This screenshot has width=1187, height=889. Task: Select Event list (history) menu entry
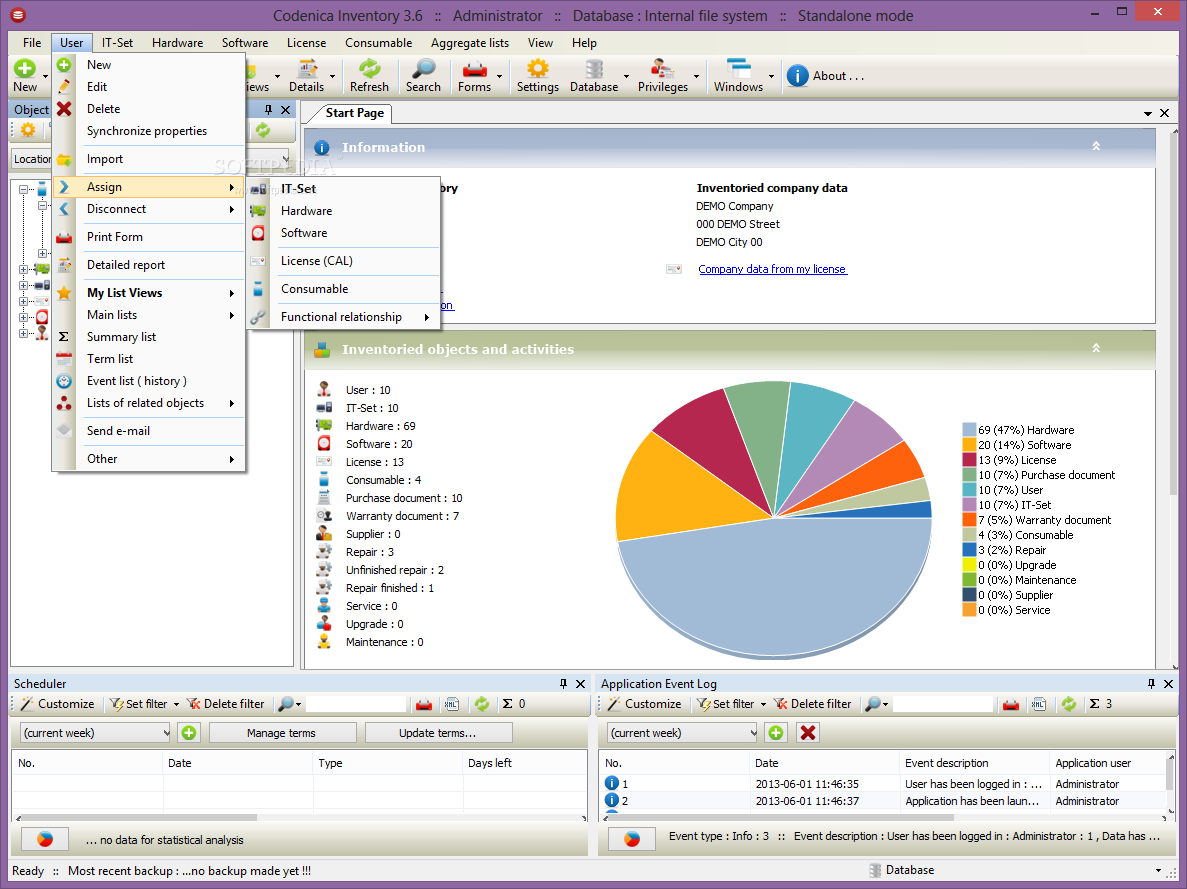tap(149, 380)
